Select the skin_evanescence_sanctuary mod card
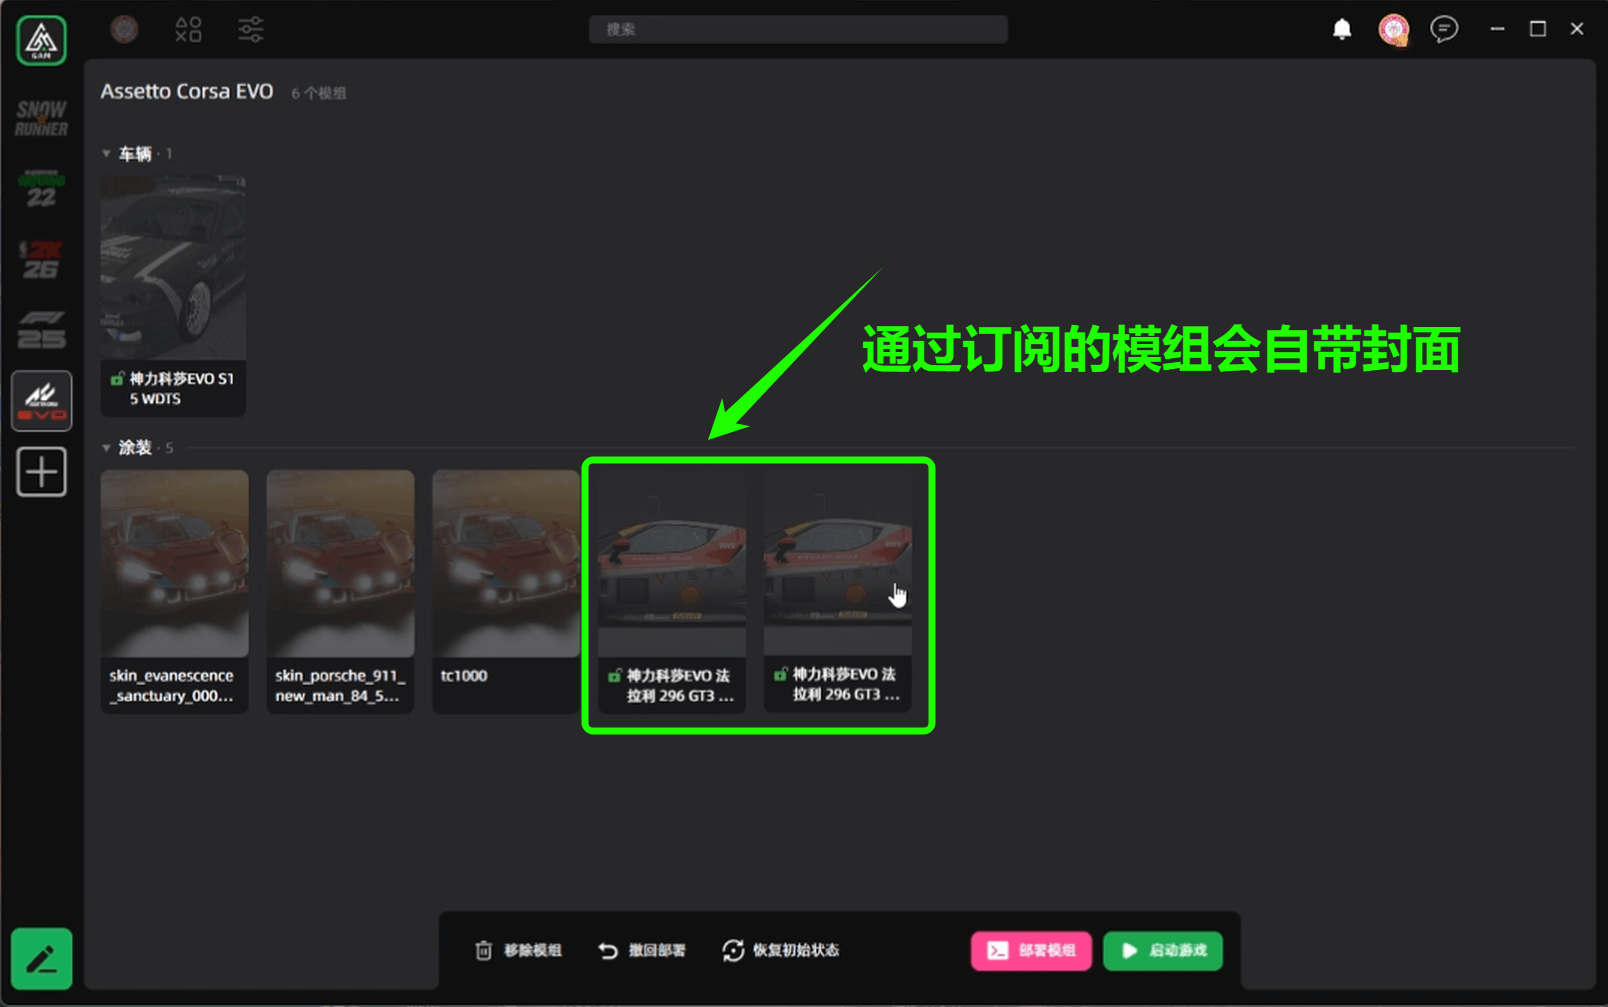The width and height of the screenshot is (1608, 1007). point(174,592)
